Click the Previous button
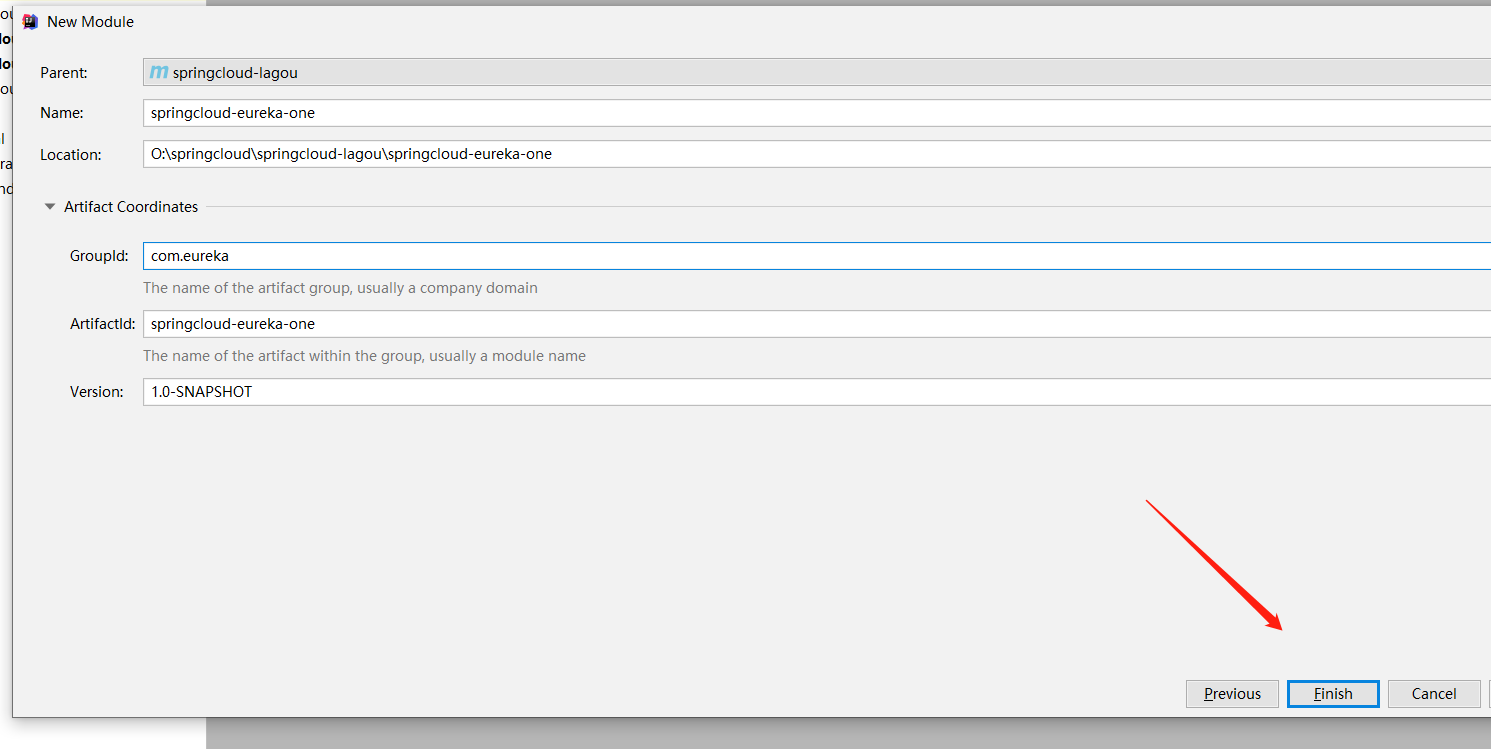This screenshot has width=1491, height=749. coord(1232,694)
